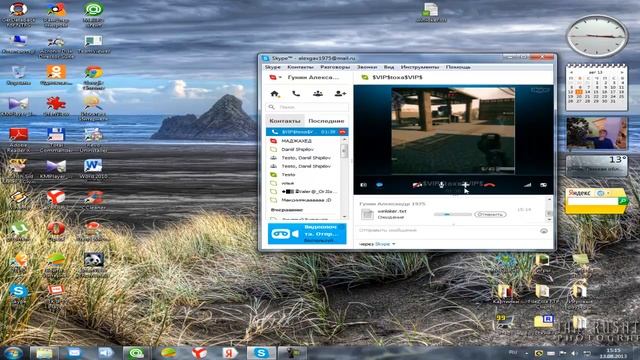The image size is (640, 360).
Task: Open the Total Commander desktop icon
Action: [56, 140]
